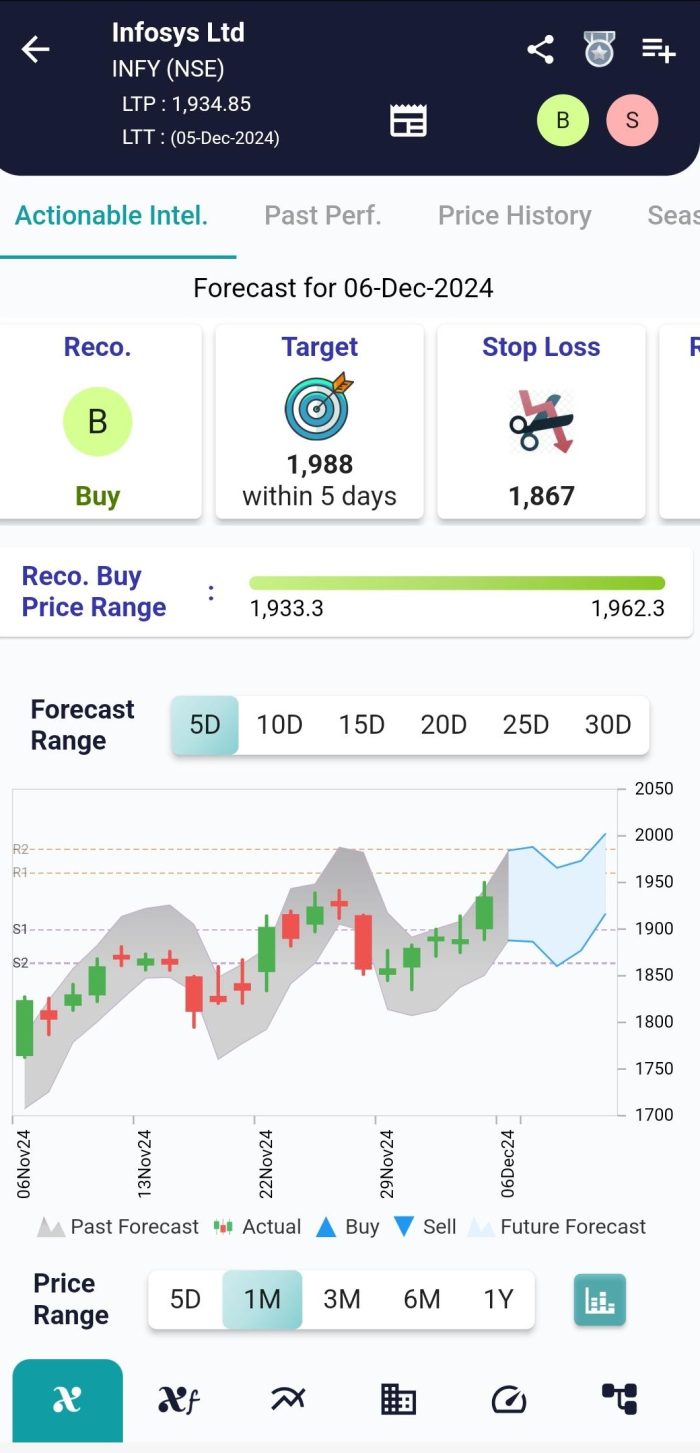
Task: Switch price range to 1Y
Action: coord(499,1299)
